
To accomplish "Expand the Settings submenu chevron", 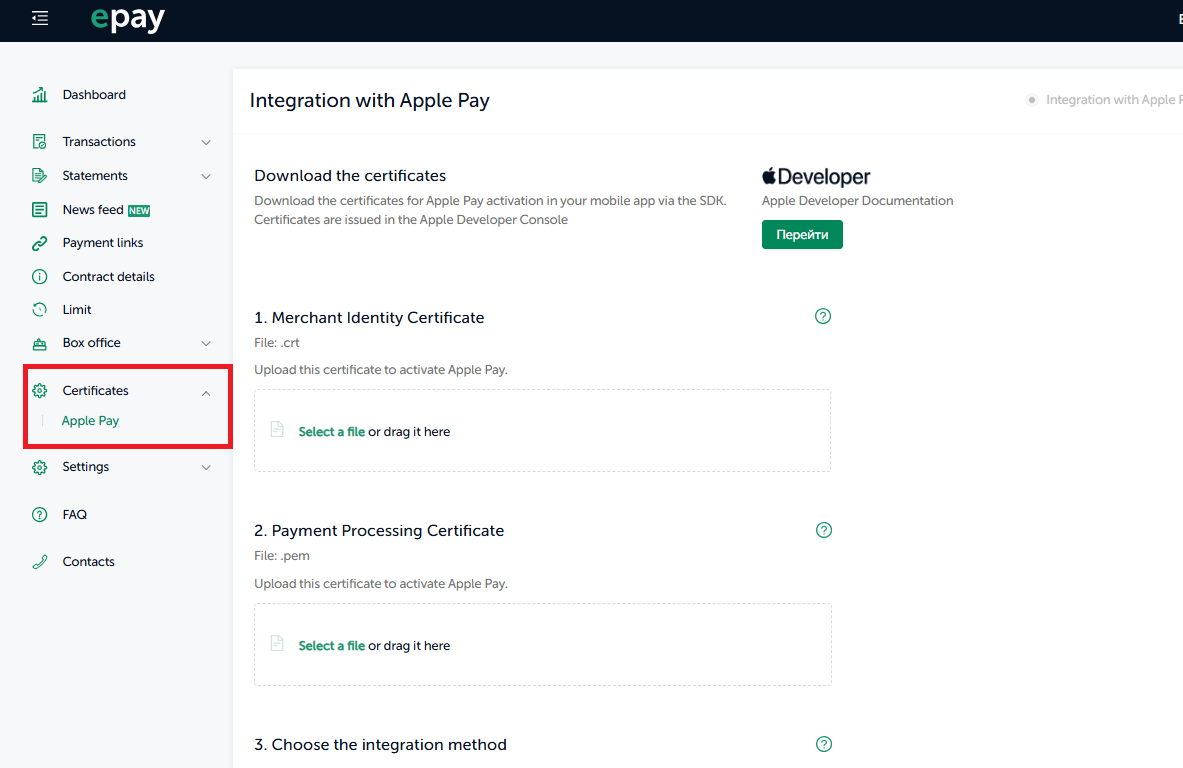I will point(206,467).
